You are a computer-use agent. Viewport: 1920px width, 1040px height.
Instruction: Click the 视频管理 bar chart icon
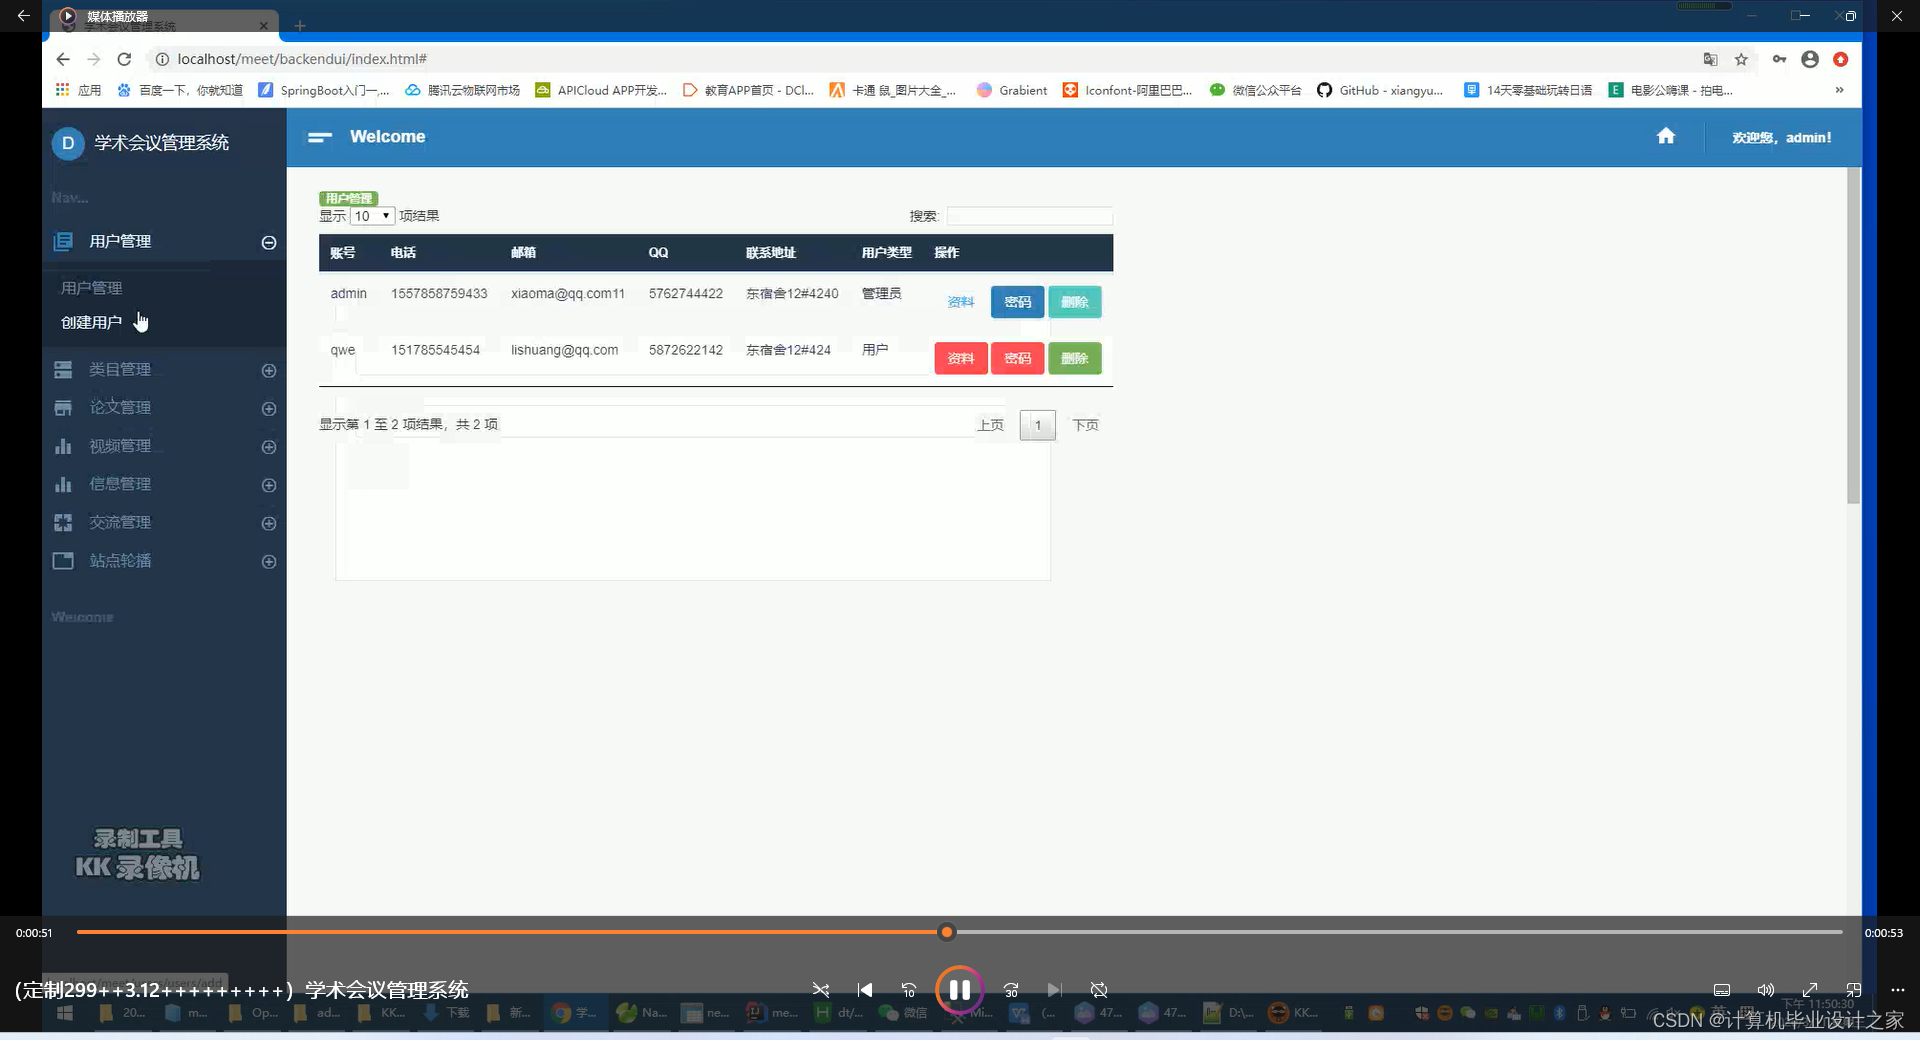(63, 446)
